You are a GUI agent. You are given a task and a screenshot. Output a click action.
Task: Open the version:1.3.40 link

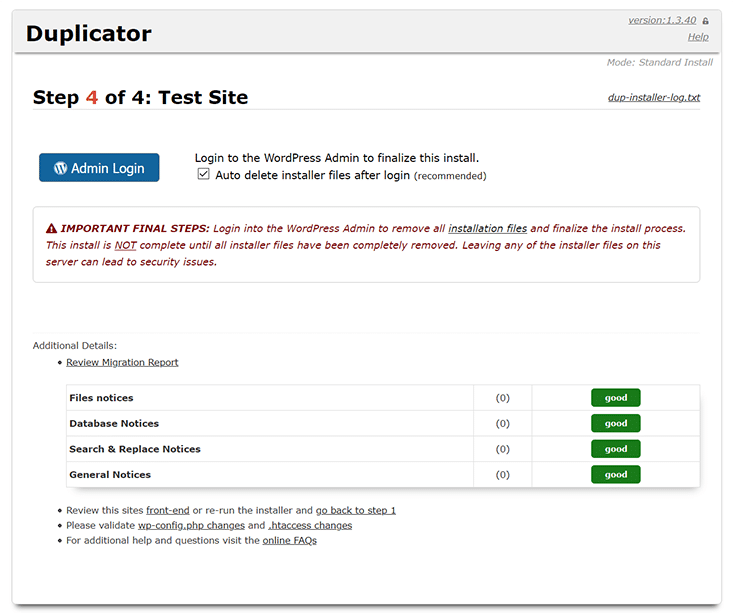coord(662,20)
